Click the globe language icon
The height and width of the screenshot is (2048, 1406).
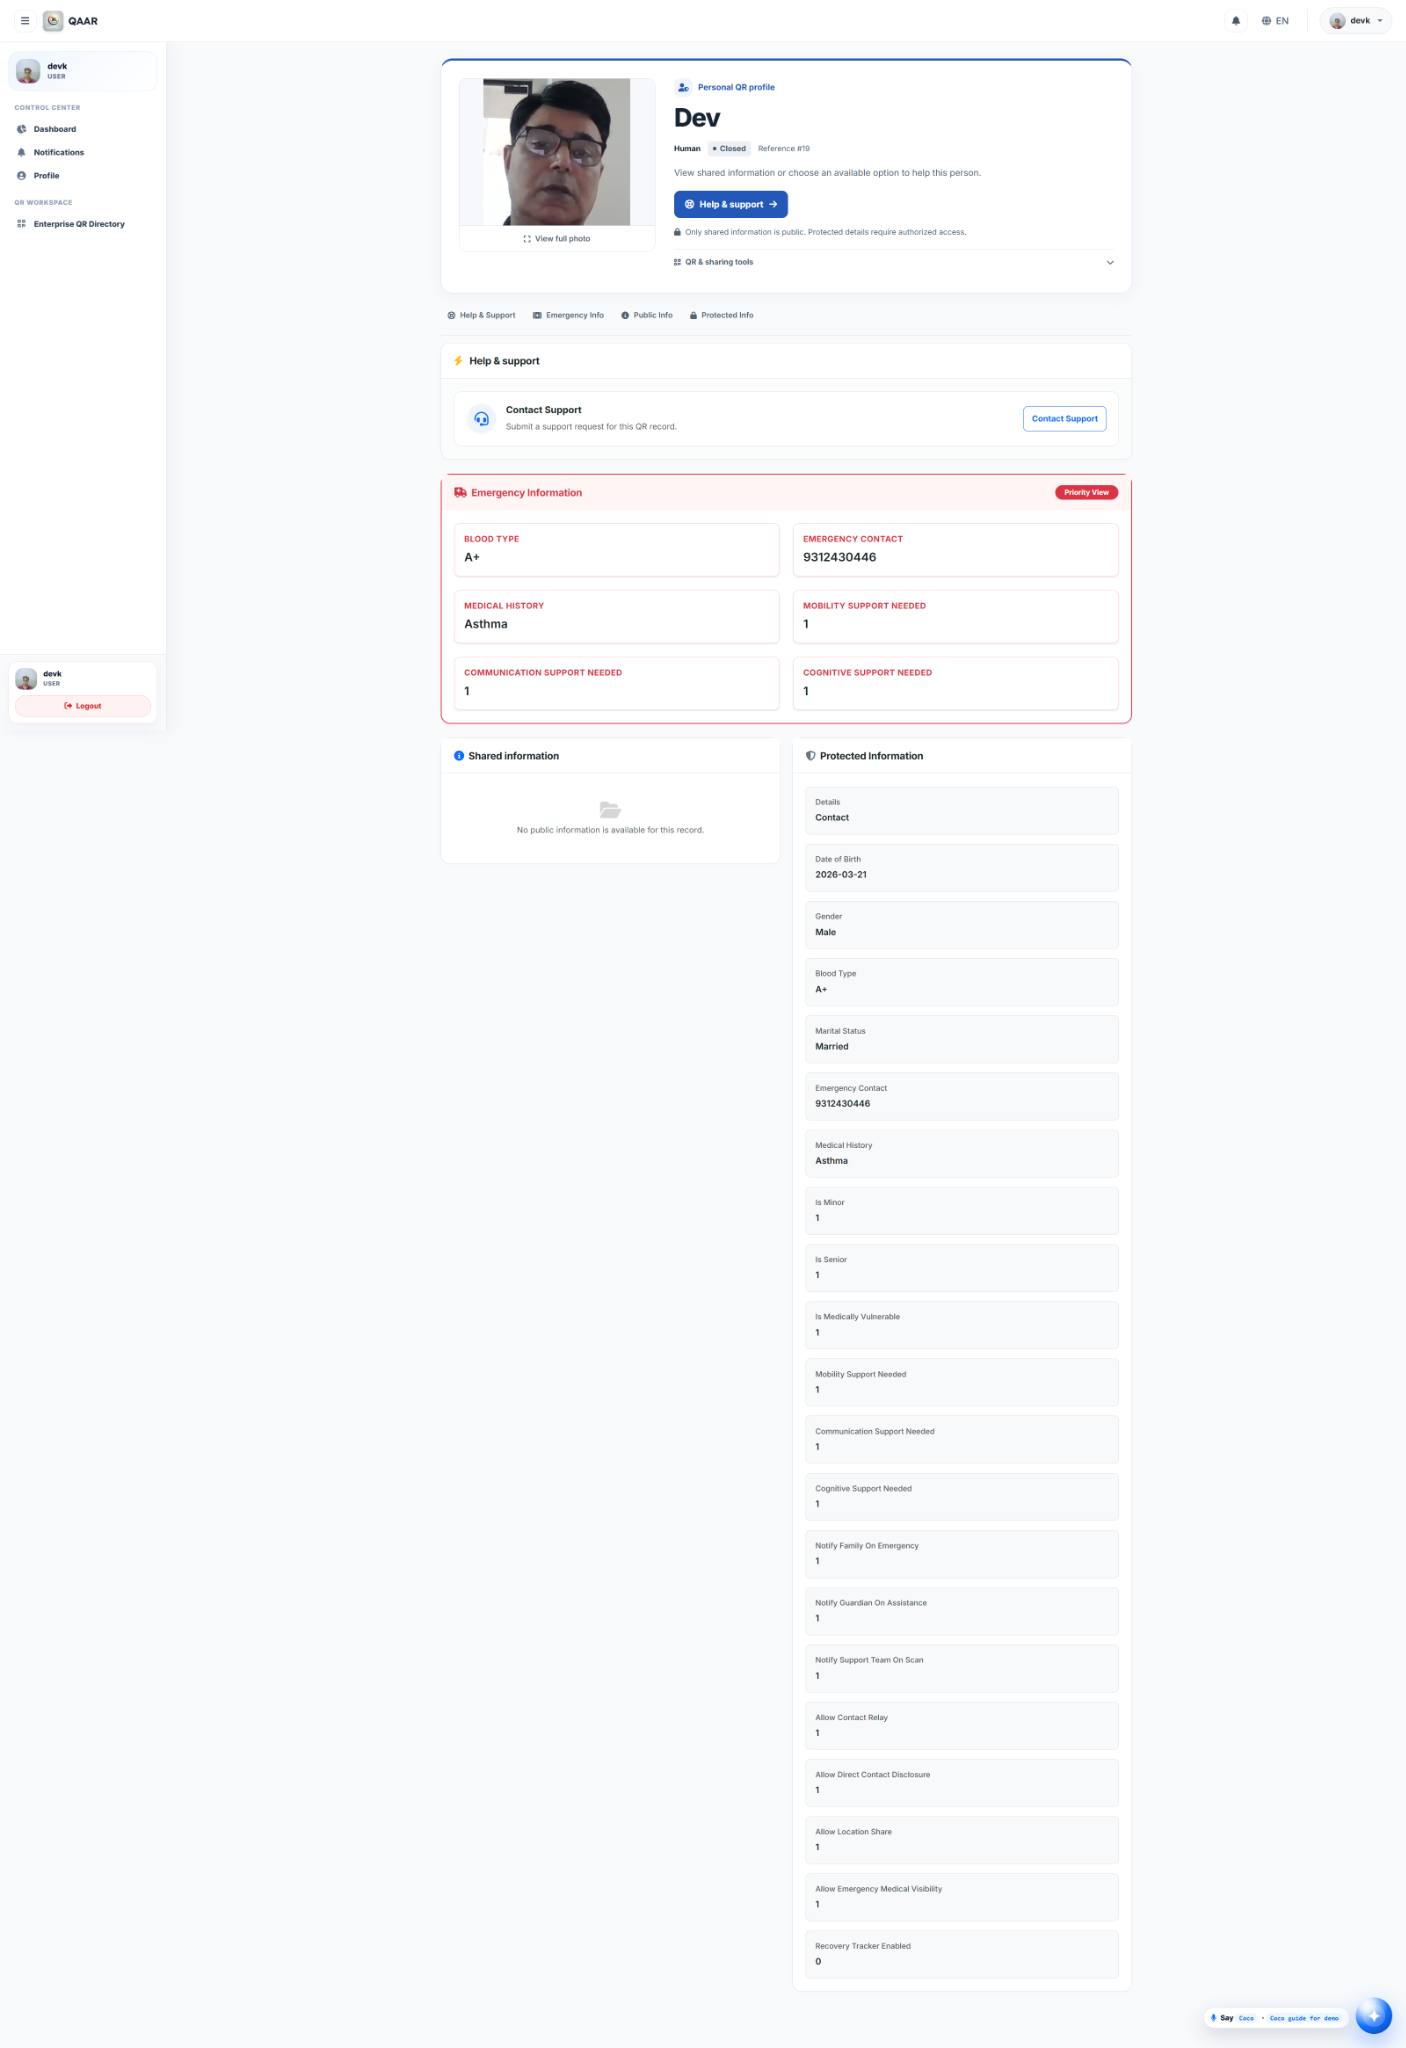click(x=1266, y=21)
